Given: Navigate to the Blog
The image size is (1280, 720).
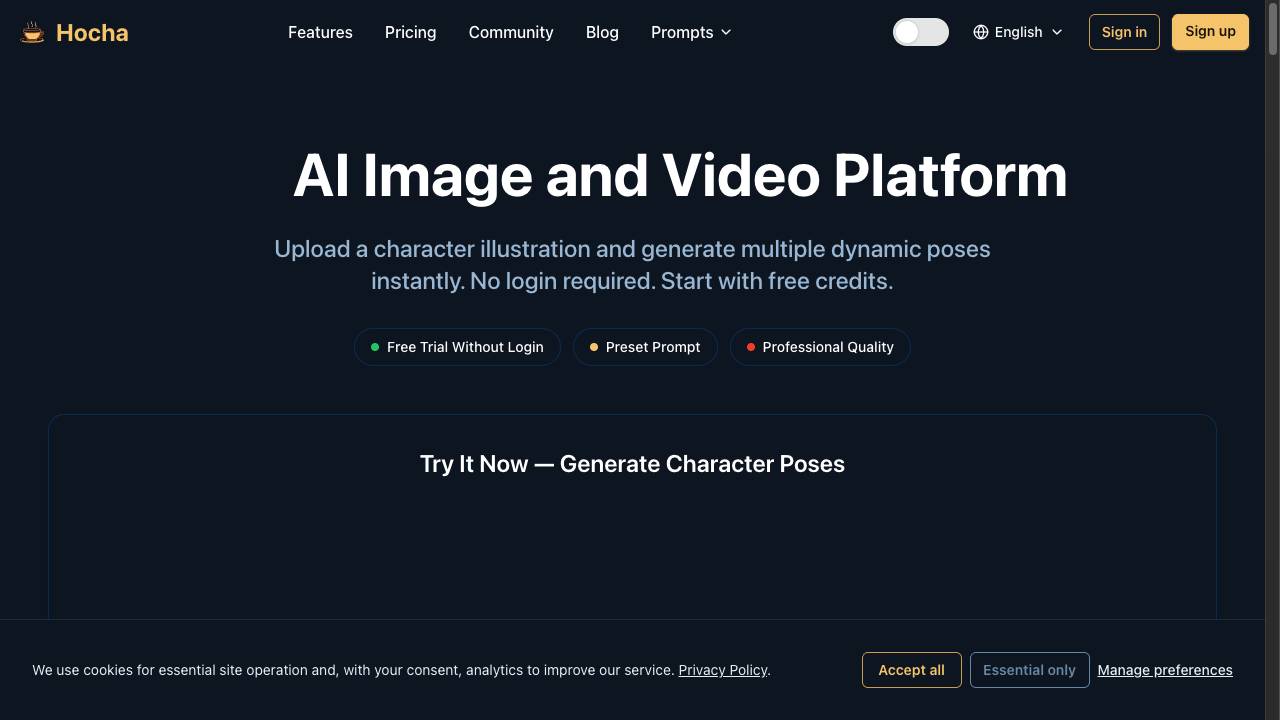Looking at the screenshot, I should tap(602, 32).
